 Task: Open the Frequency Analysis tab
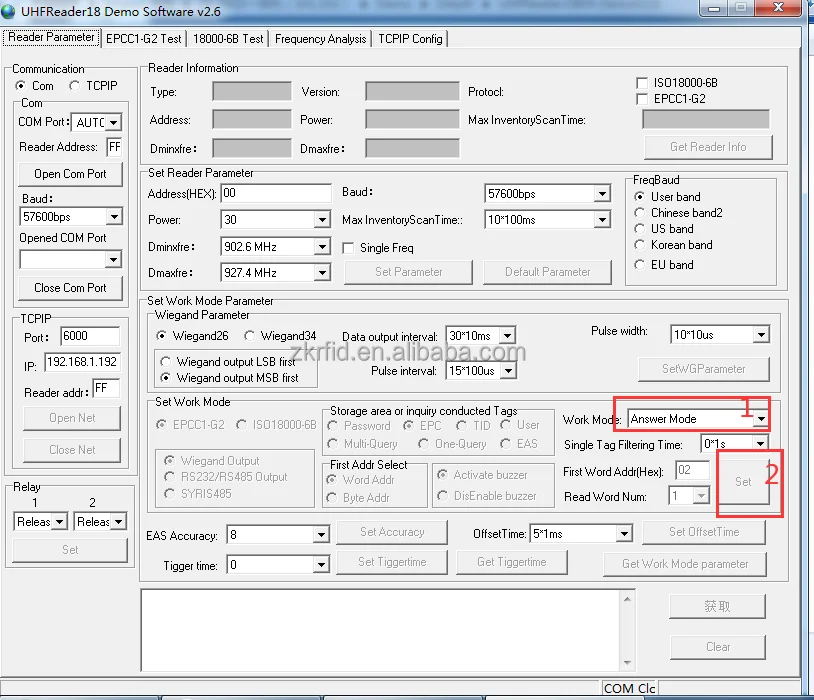pos(320,38)
